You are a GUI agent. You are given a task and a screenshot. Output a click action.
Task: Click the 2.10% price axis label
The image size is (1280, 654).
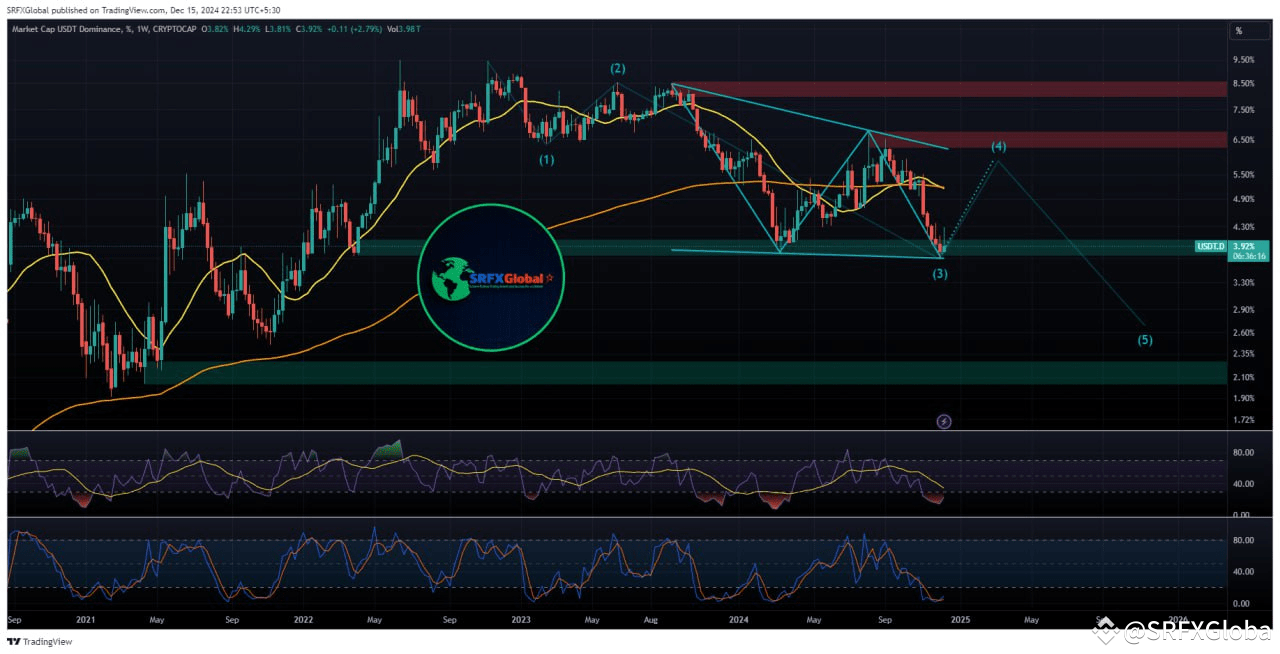pyautogui.click(x=1244, y=376)
